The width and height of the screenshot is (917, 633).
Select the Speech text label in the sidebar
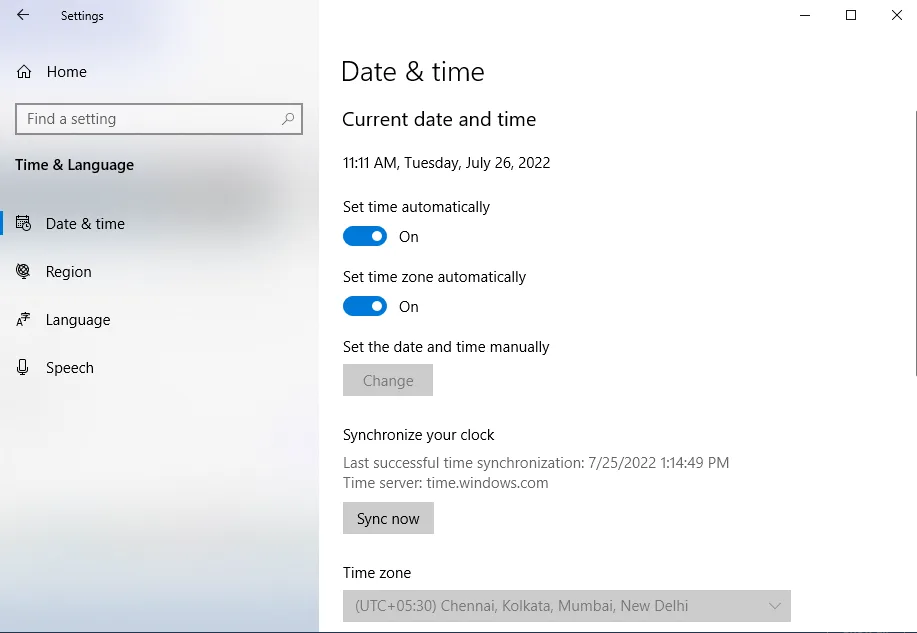pos(70,368)
